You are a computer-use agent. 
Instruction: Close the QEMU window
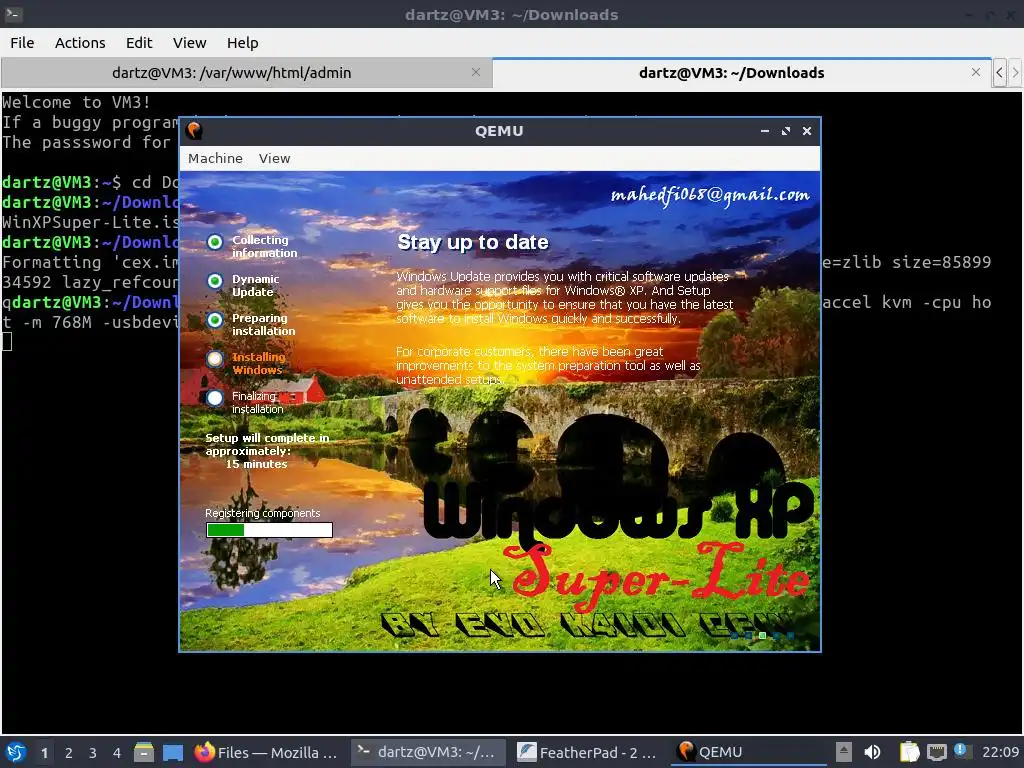(807, 131)
